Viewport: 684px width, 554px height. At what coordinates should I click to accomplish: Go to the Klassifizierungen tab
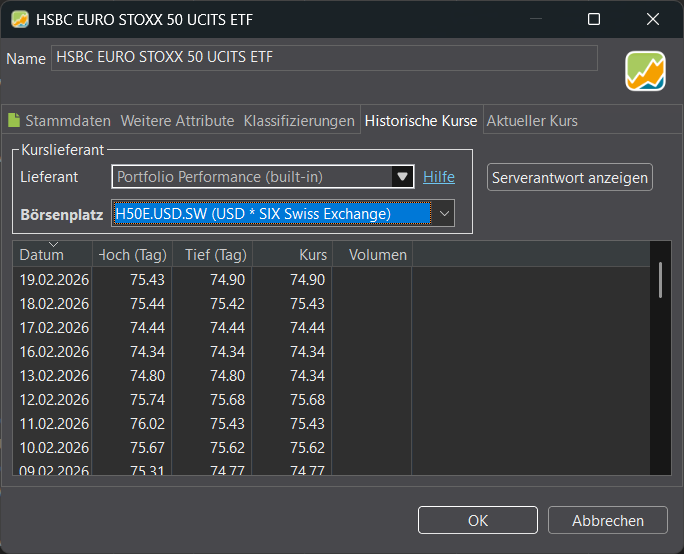click(299, 121)
